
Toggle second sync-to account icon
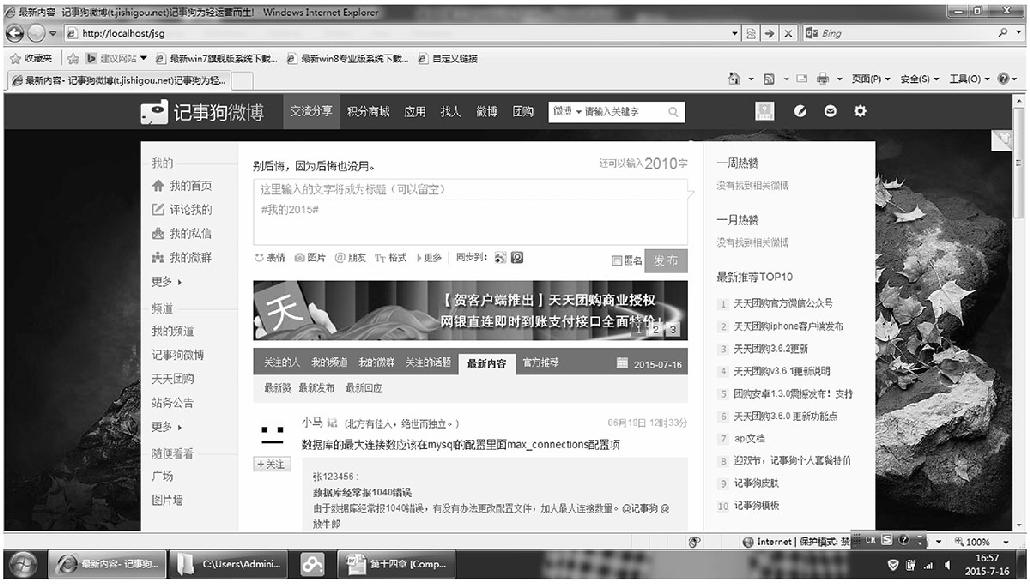[x=517, y=258]
